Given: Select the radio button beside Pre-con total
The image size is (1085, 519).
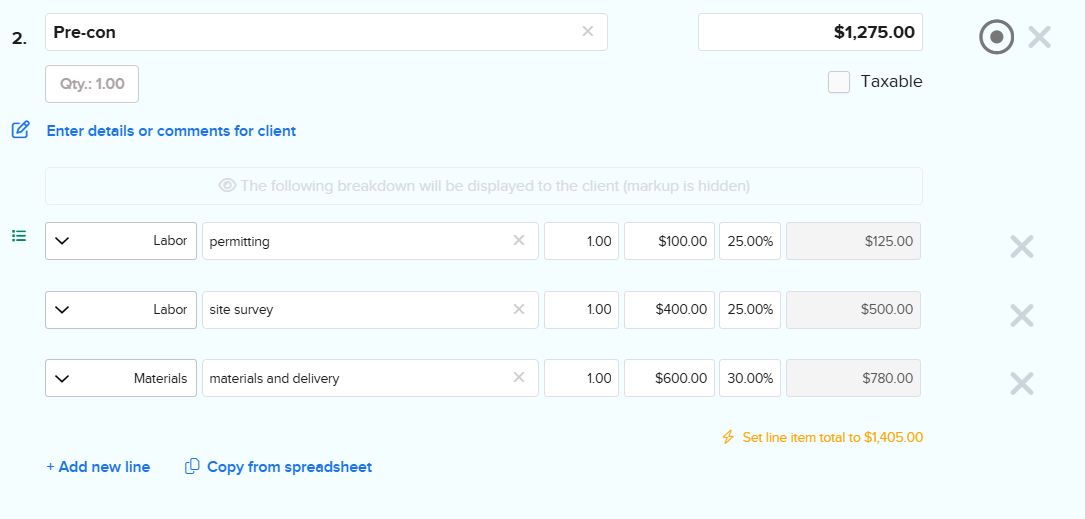Looking at the screenshot, I should [996, 38].
